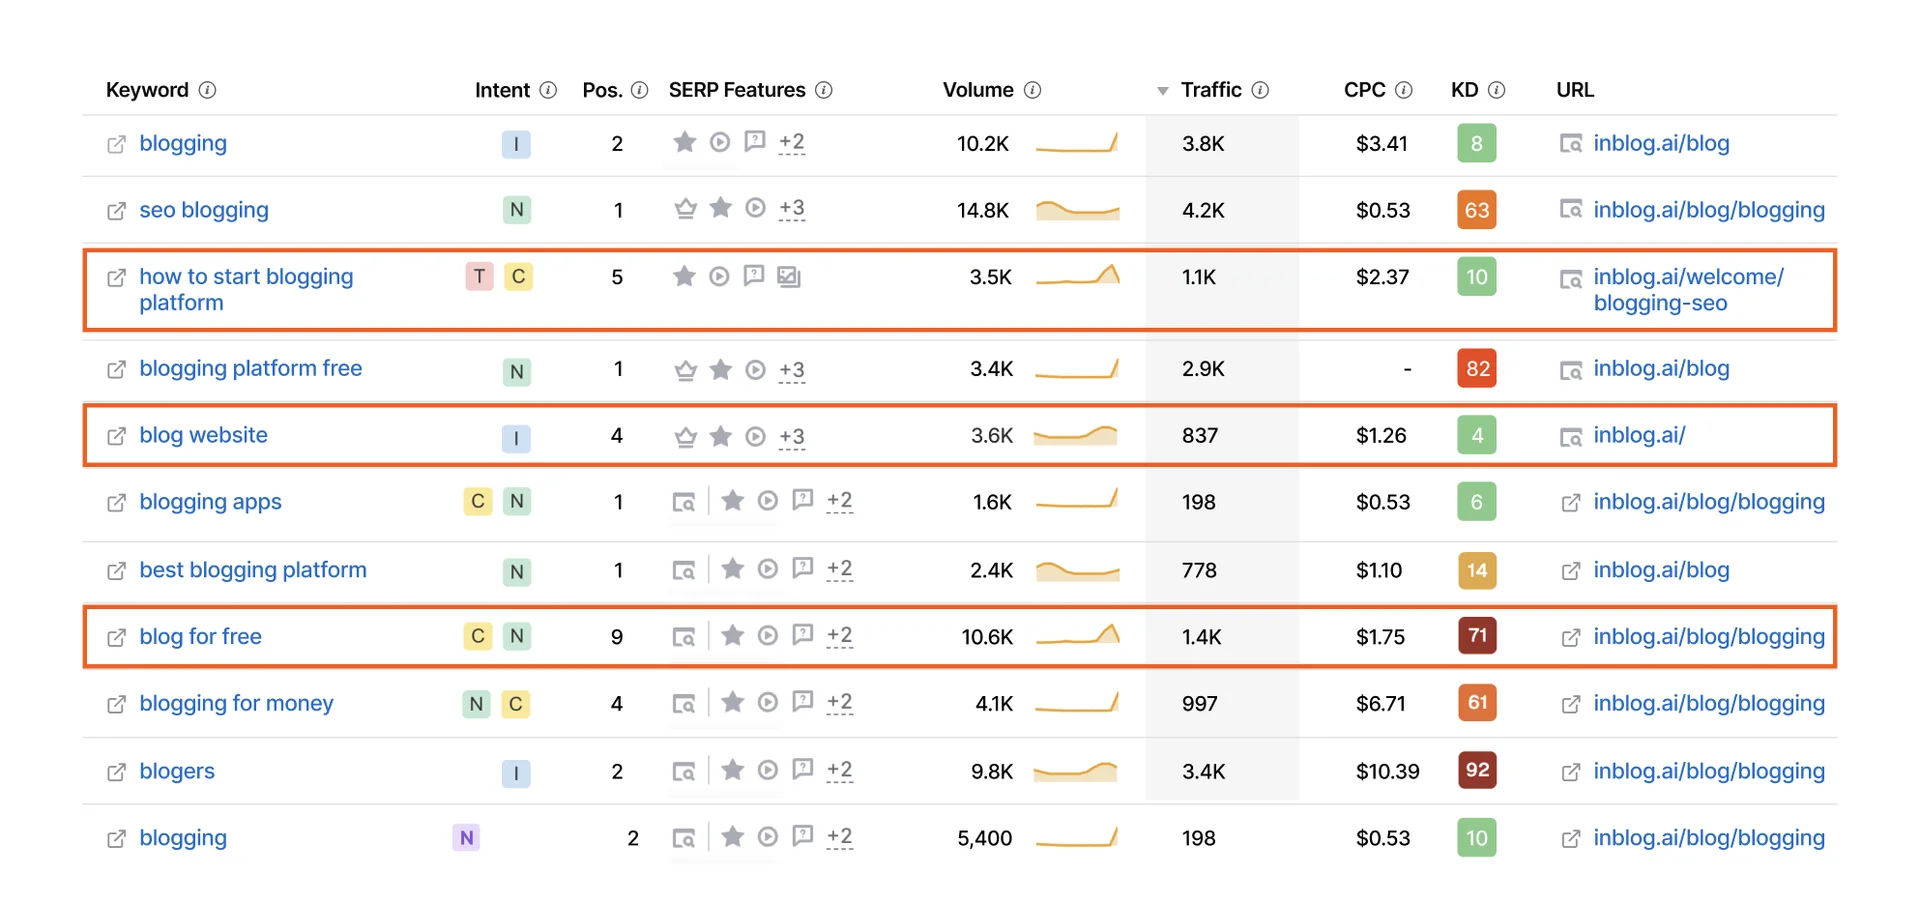Click the CPC column header
Screen dimensions: 1920x904
(x=1364, y=90)
